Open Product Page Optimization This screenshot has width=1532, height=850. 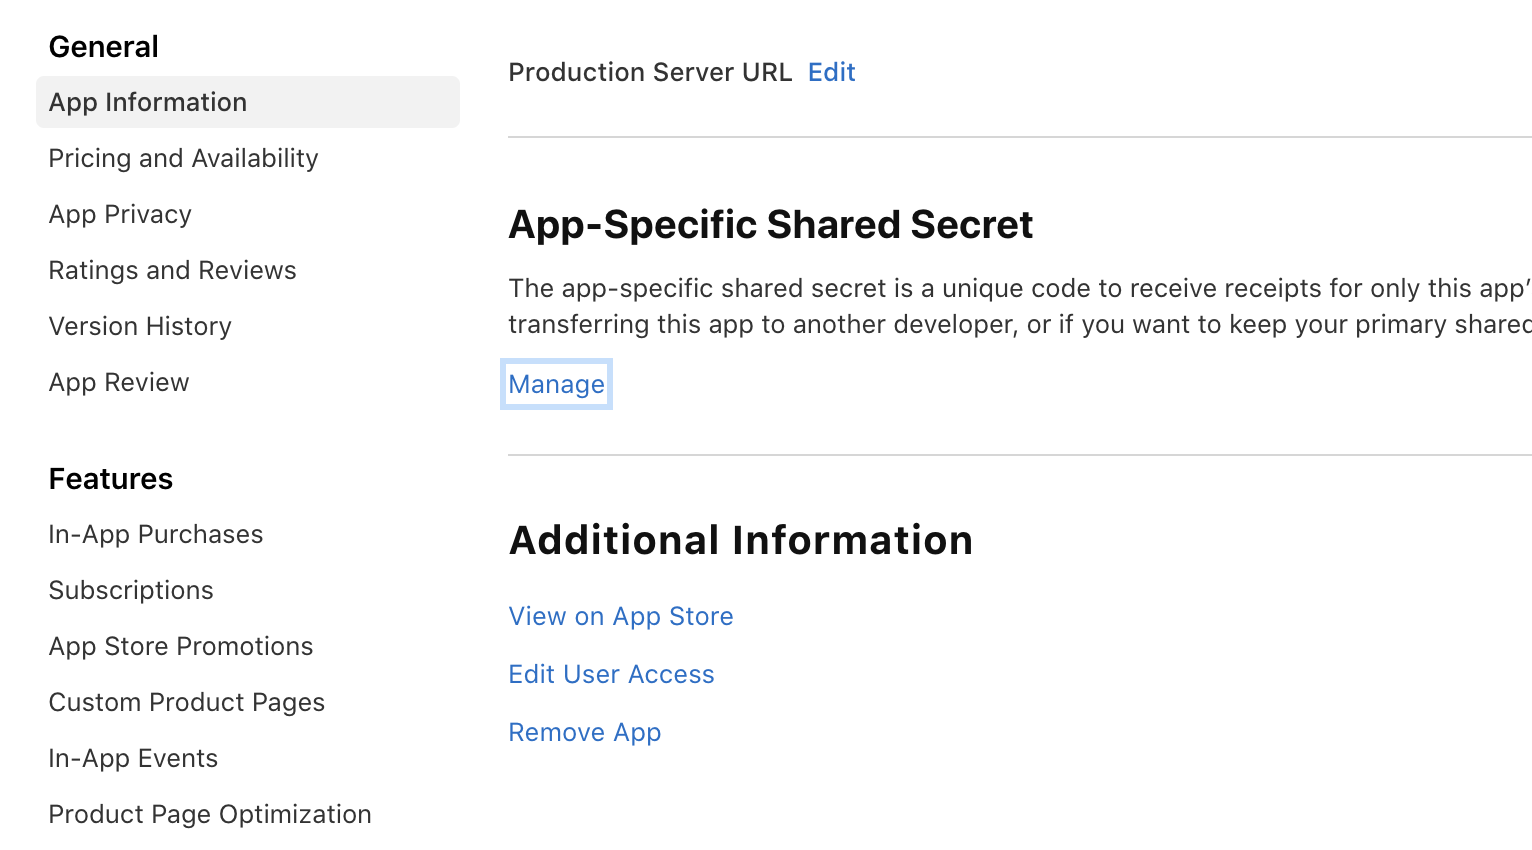(x=210, y=814)
